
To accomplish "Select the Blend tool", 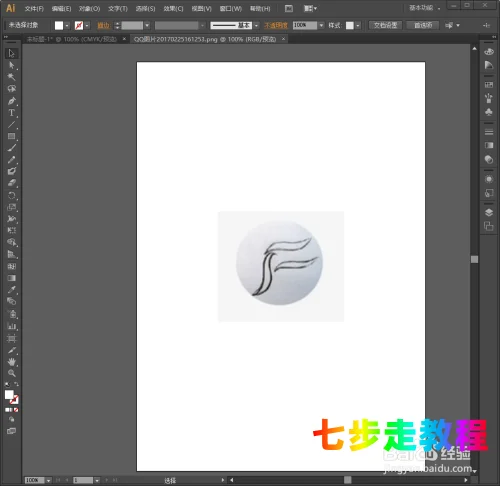I will click(x=11, y=301).
